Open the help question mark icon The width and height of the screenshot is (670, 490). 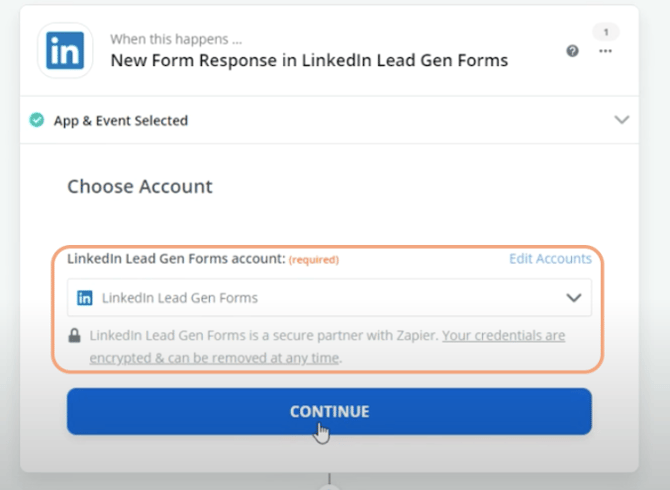pyautogui.click(x=572, y=51)
